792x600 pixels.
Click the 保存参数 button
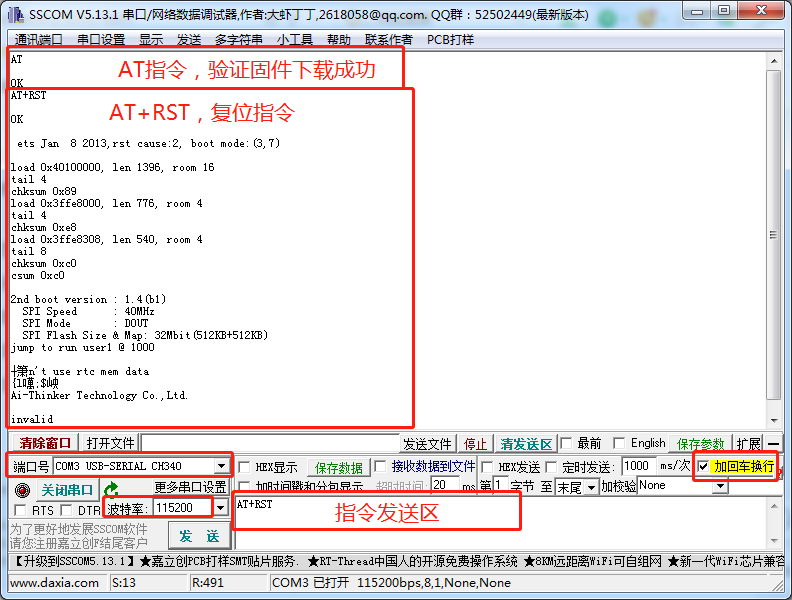[700, 444]
